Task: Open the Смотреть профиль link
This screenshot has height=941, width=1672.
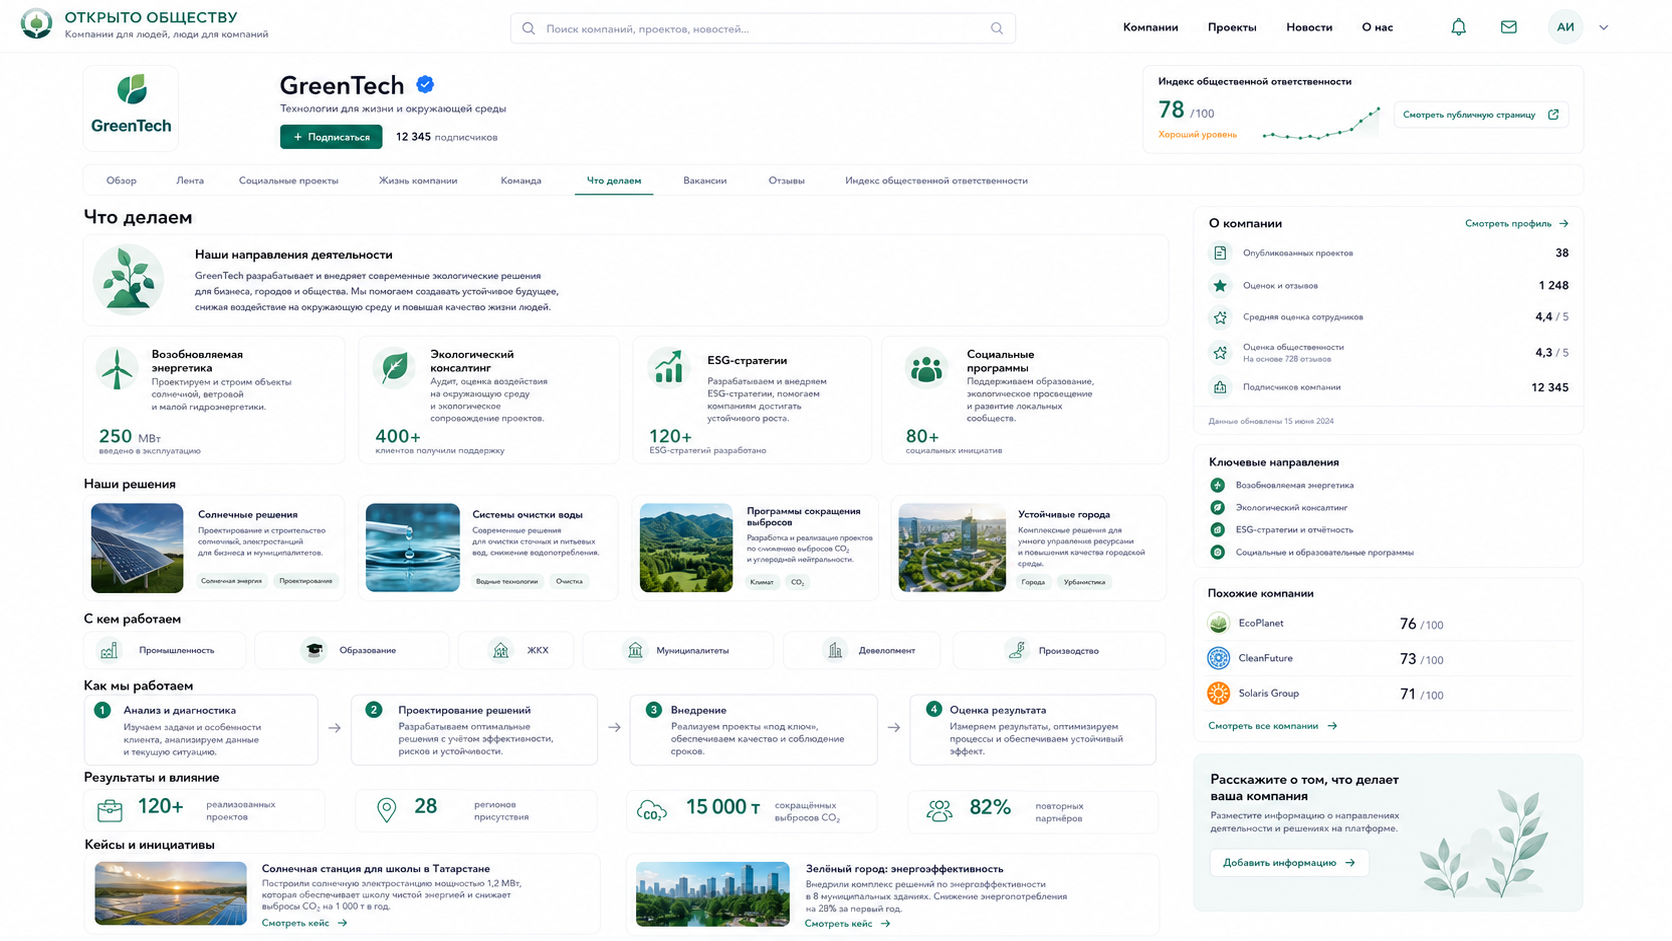Action: [x=1517, y=224]
